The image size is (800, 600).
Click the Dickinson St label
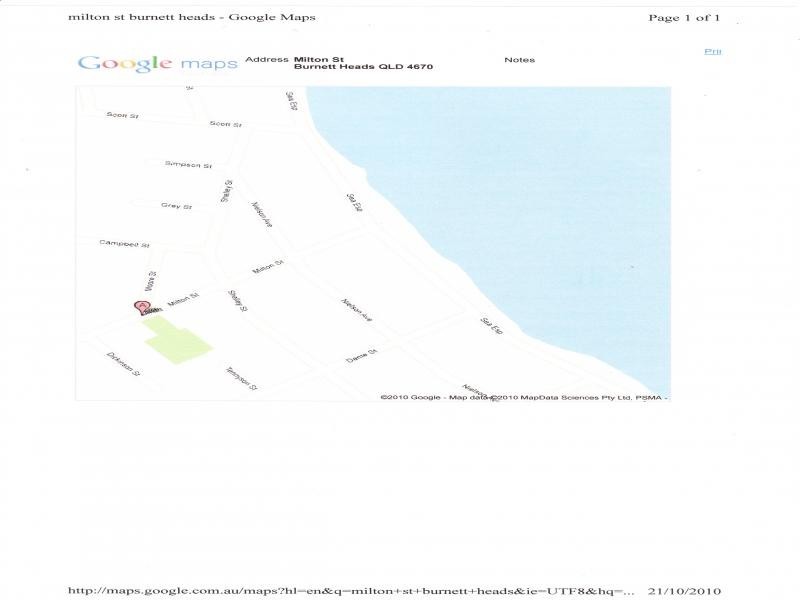pyautogui.click(x=122, y=364)
